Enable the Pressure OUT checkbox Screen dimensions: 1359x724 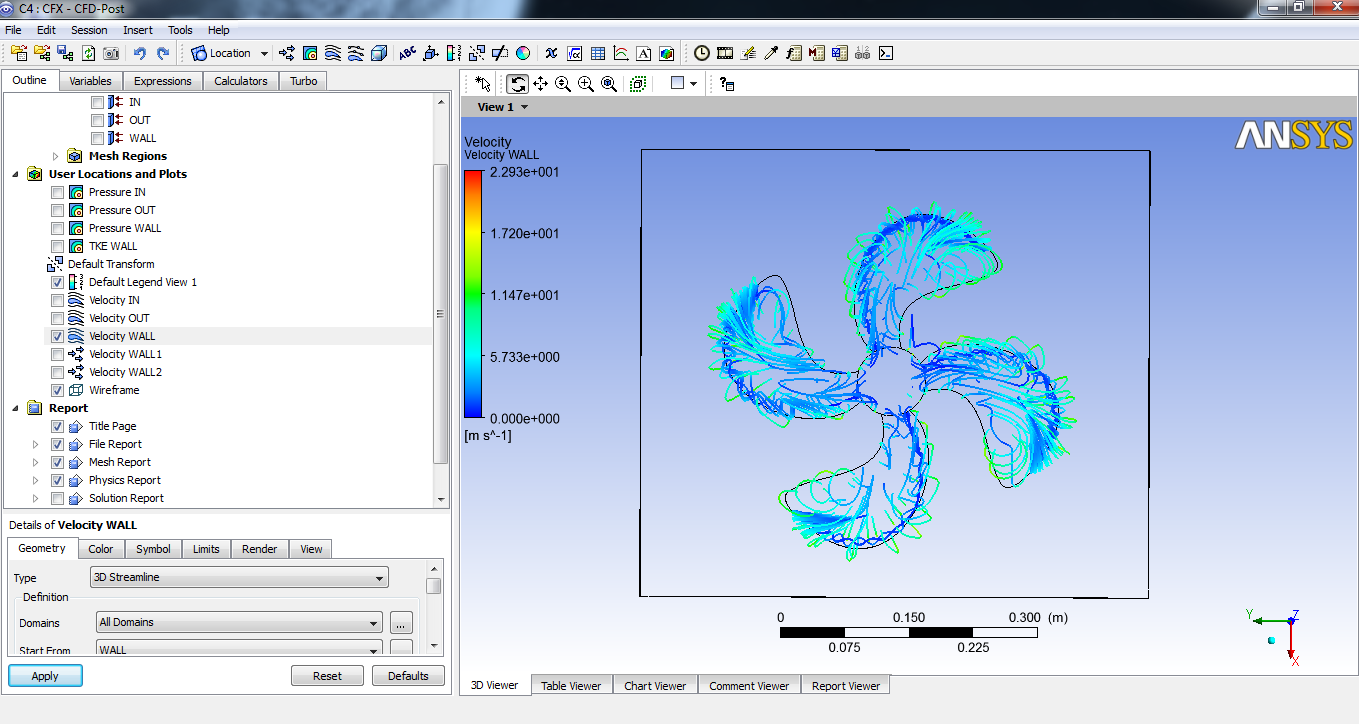[x=58, y=210]
